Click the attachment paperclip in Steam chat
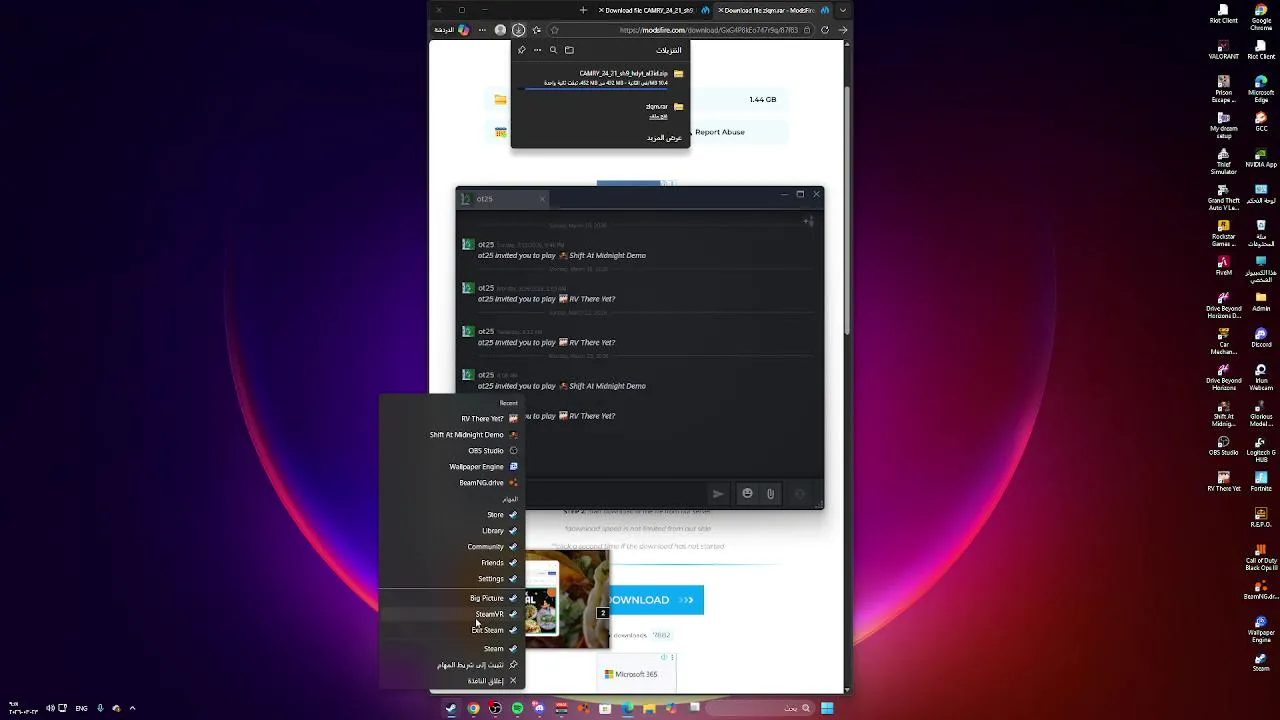 tap(770, 493)
